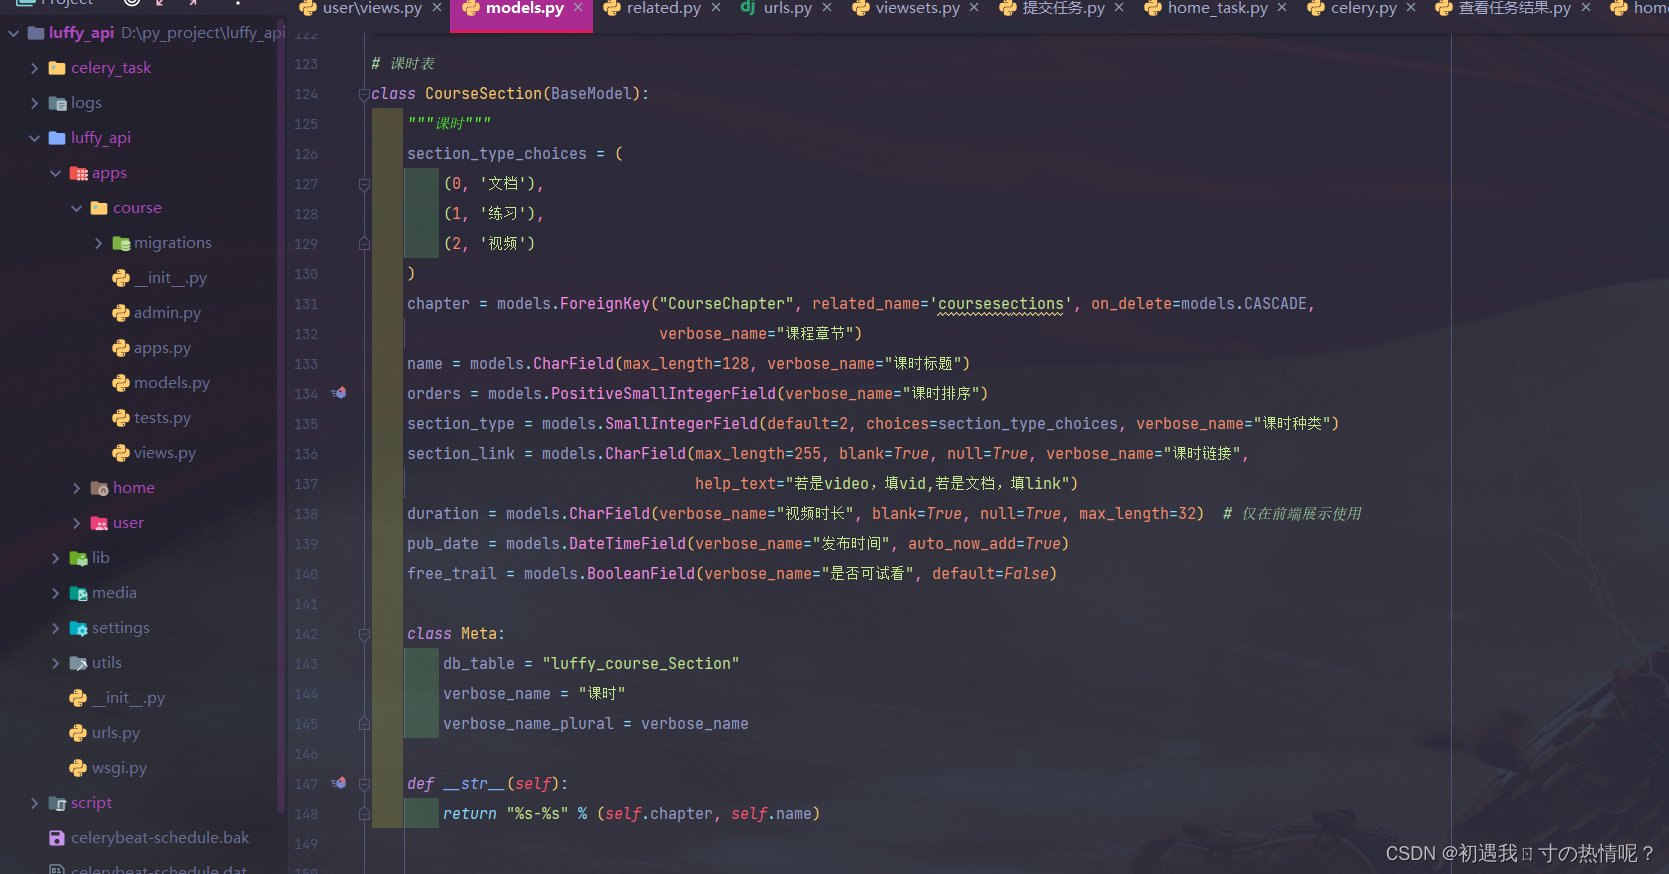This screenshot has width=1669, height=874.
Task: Collapse the inner luffy_api folder
Action: [x=34, y=138]
